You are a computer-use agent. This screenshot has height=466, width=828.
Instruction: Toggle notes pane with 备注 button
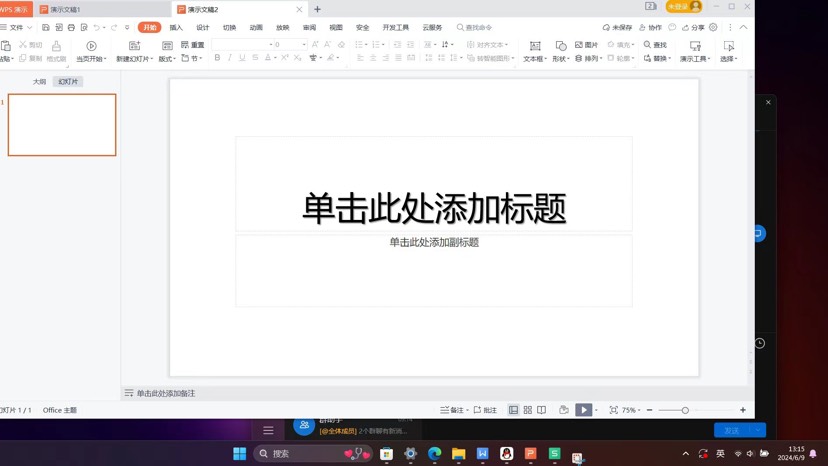point(453,410)
